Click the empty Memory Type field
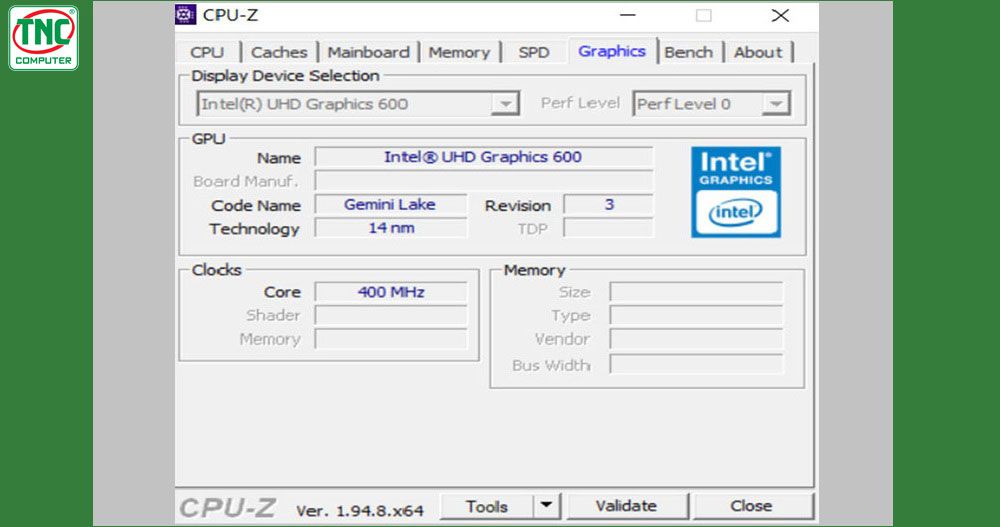Screen dimensions: 1000x527 696,316
